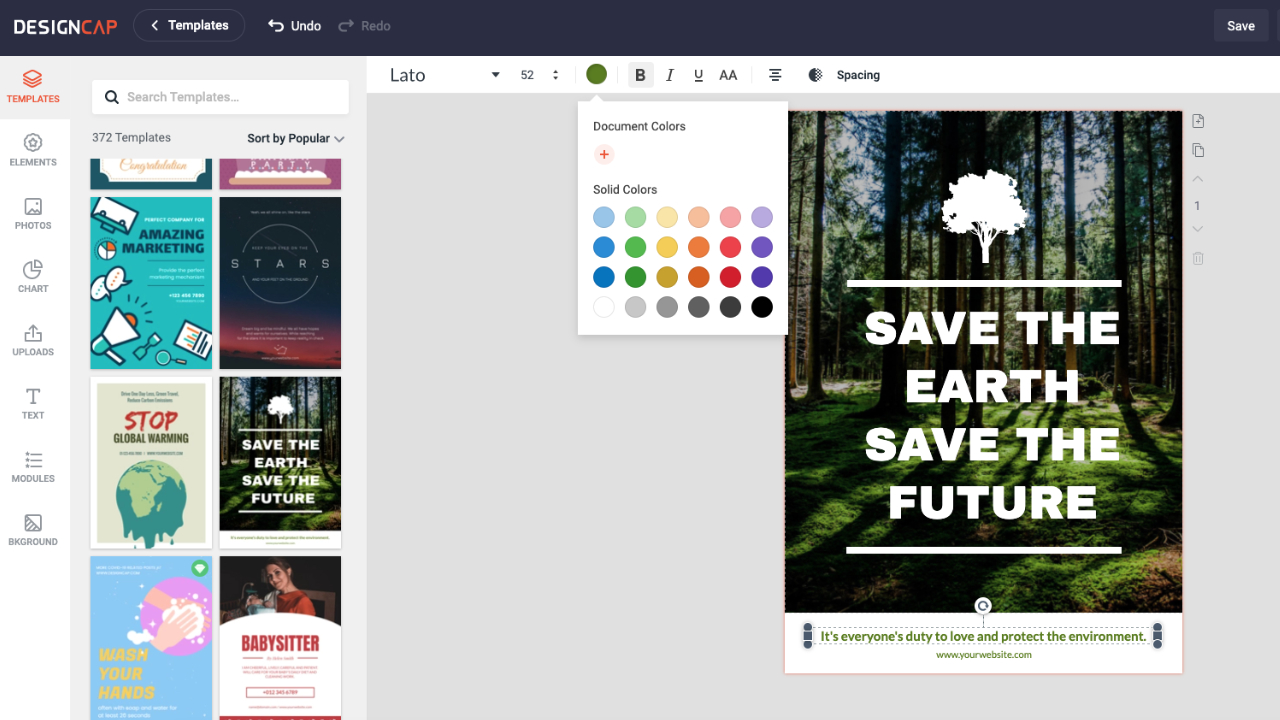Toggle bold formatting
The height and width of the screenshot is (720, 1280).
point(640,75)
